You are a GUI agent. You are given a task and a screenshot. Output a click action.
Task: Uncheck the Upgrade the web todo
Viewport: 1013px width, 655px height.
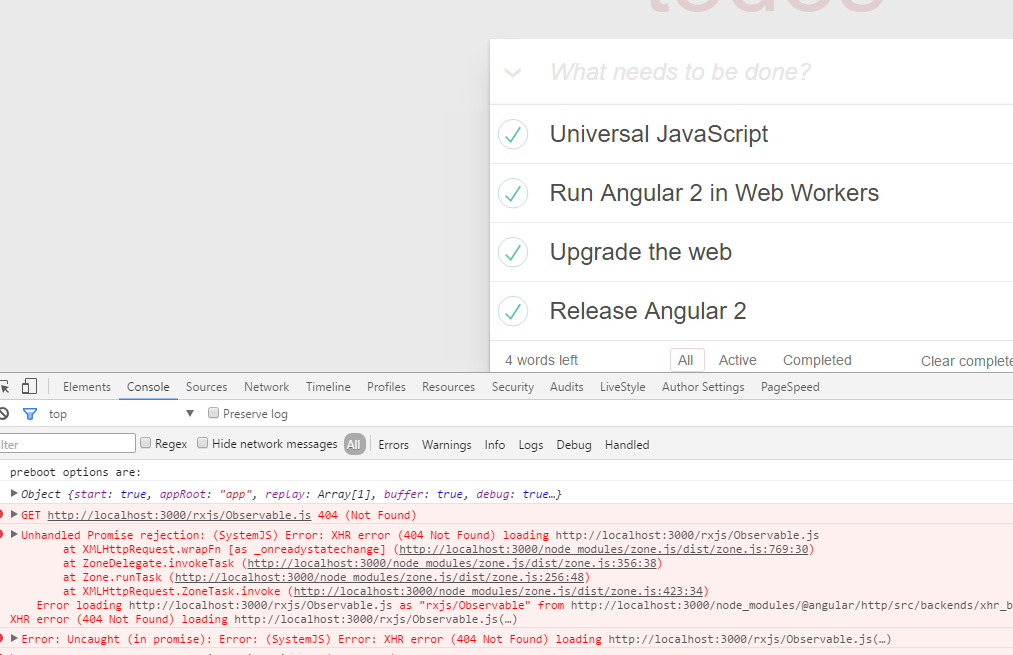(513, 252)
